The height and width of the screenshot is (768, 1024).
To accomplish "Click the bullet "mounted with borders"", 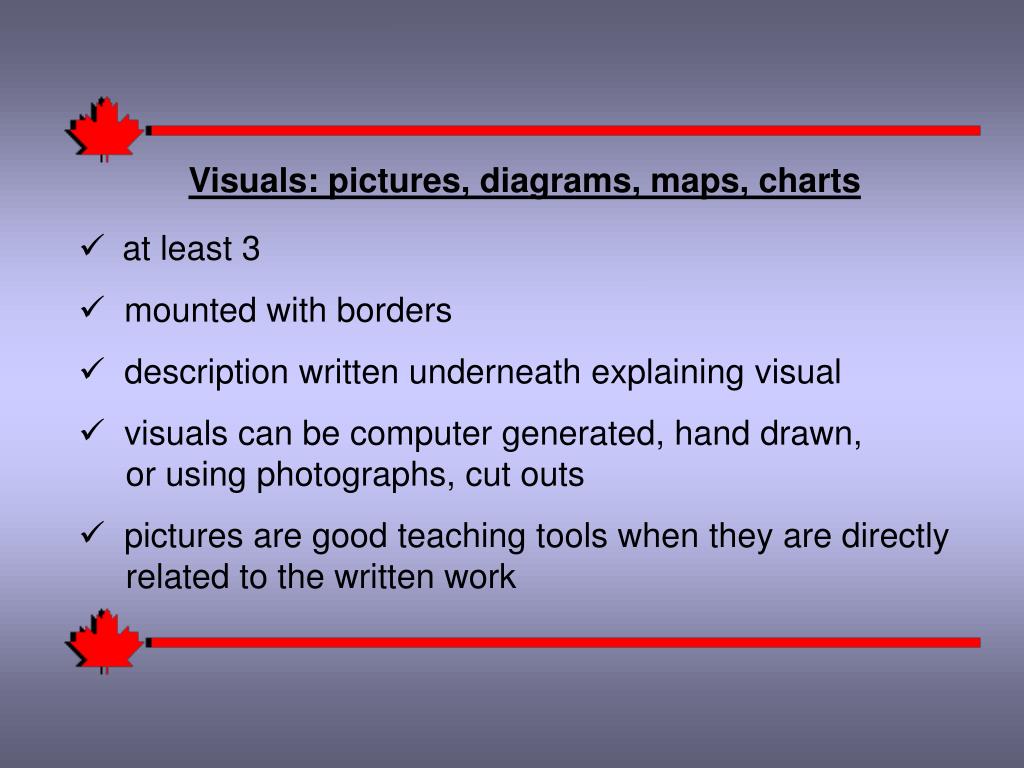I will tap(288, 310).
